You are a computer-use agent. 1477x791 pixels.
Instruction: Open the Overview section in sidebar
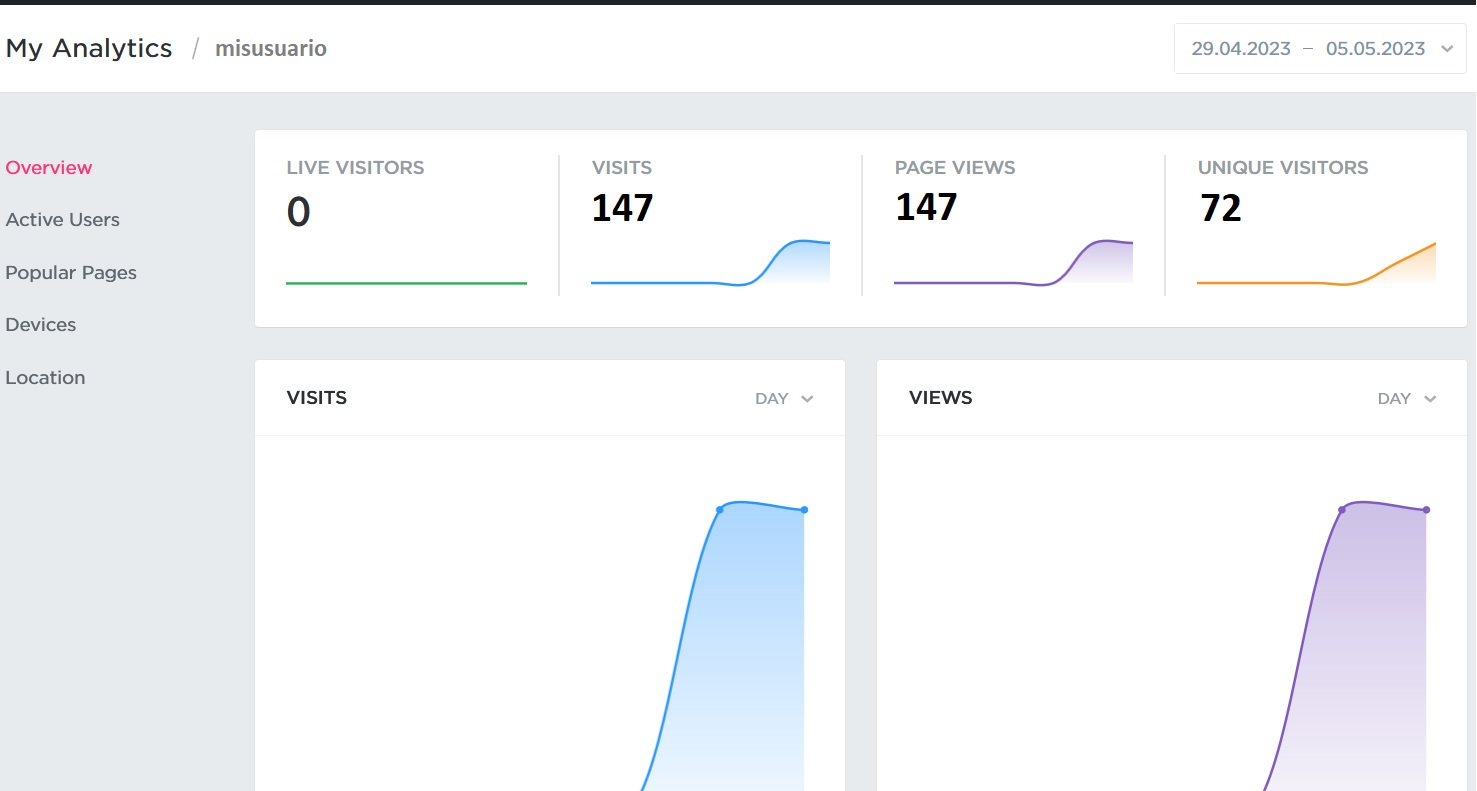tap(49, 168)
